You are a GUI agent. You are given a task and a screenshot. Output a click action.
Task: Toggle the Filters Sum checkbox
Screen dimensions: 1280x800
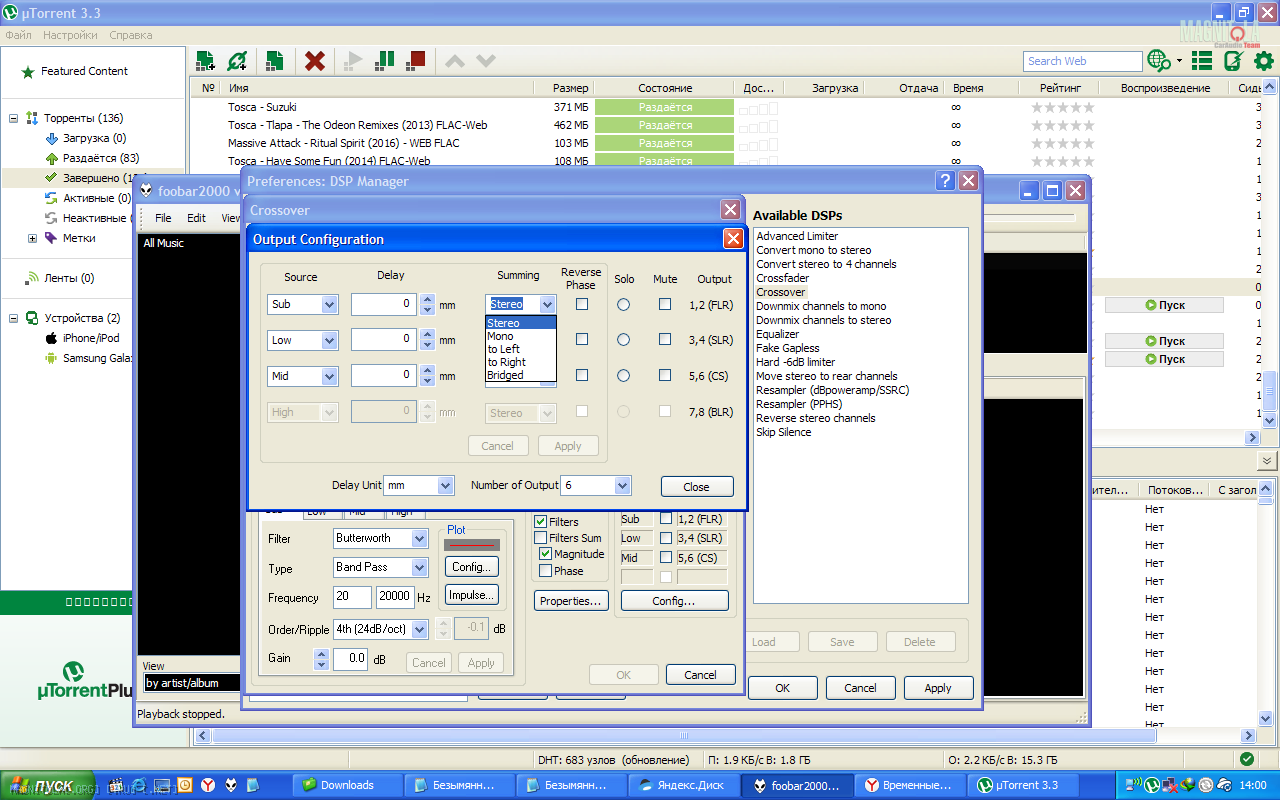pos(541,538)
